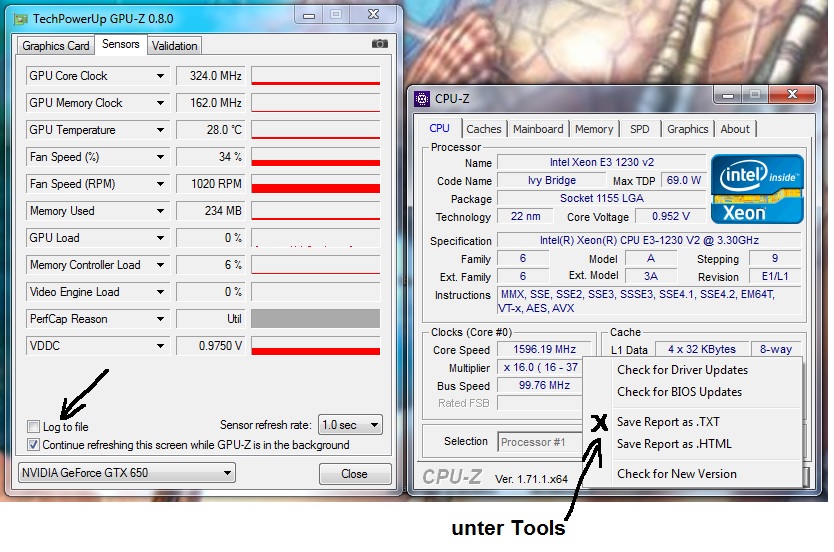Select the Sensors tab in GPU-Z

point(121,44)
